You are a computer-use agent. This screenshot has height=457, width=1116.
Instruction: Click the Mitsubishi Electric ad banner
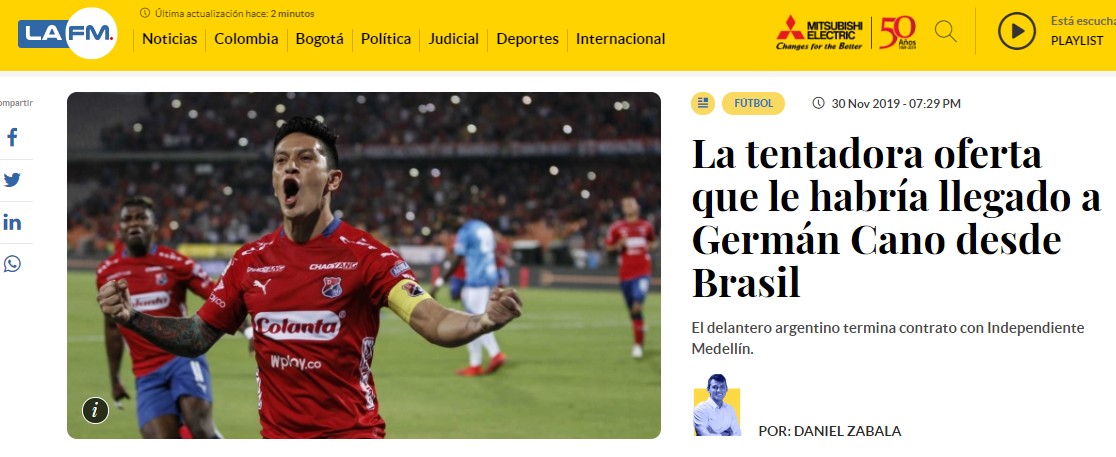846,33
